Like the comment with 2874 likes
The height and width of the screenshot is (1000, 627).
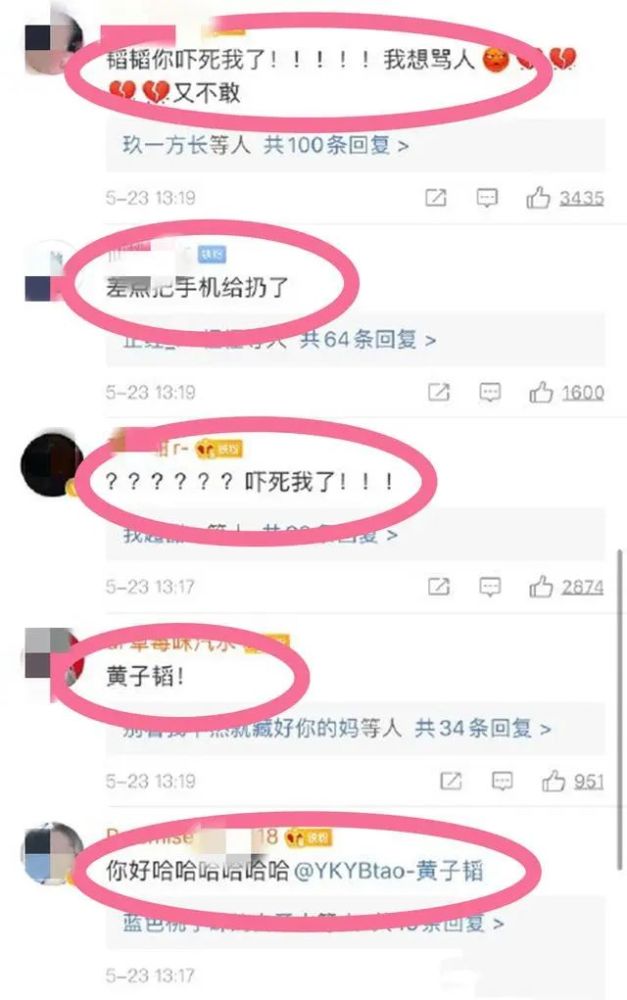tap(541, 586)
